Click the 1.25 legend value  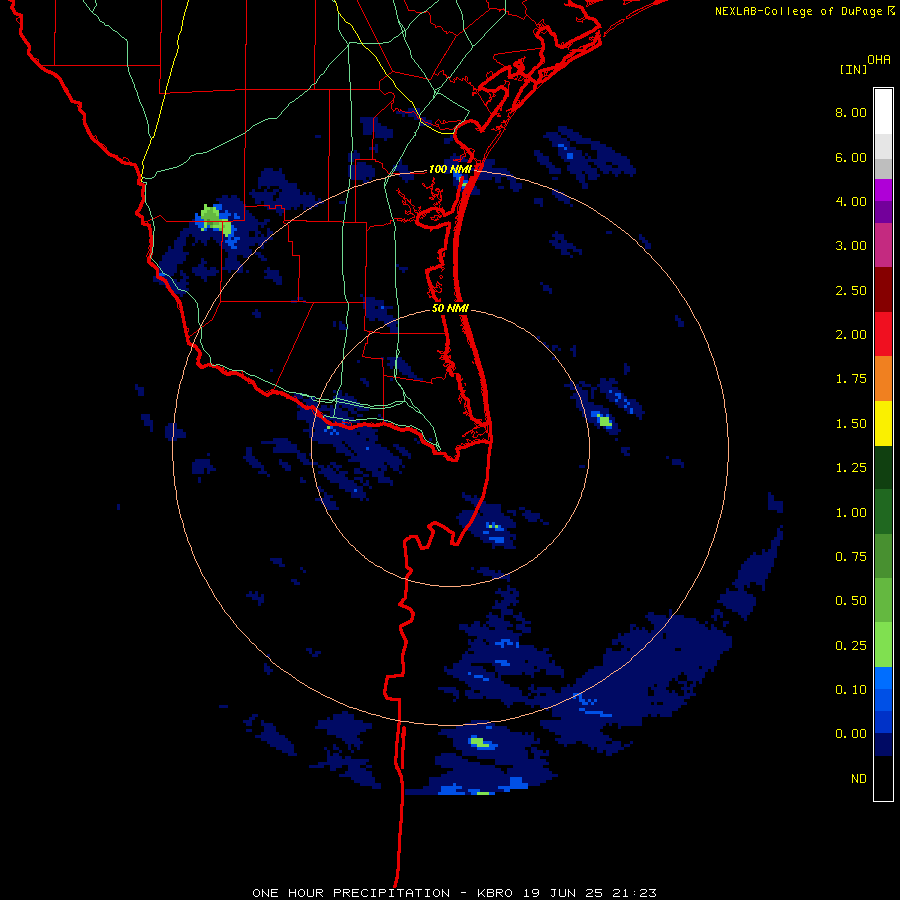point(851,468)
